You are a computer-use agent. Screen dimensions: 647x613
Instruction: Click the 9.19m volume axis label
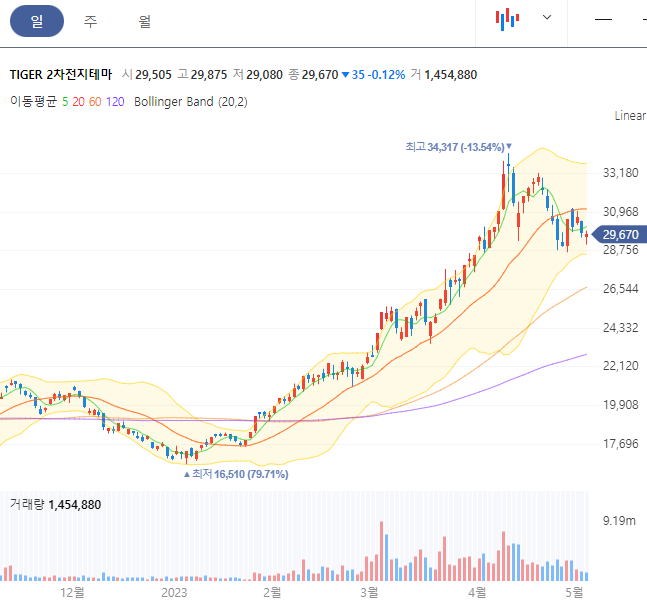point(619,521)
